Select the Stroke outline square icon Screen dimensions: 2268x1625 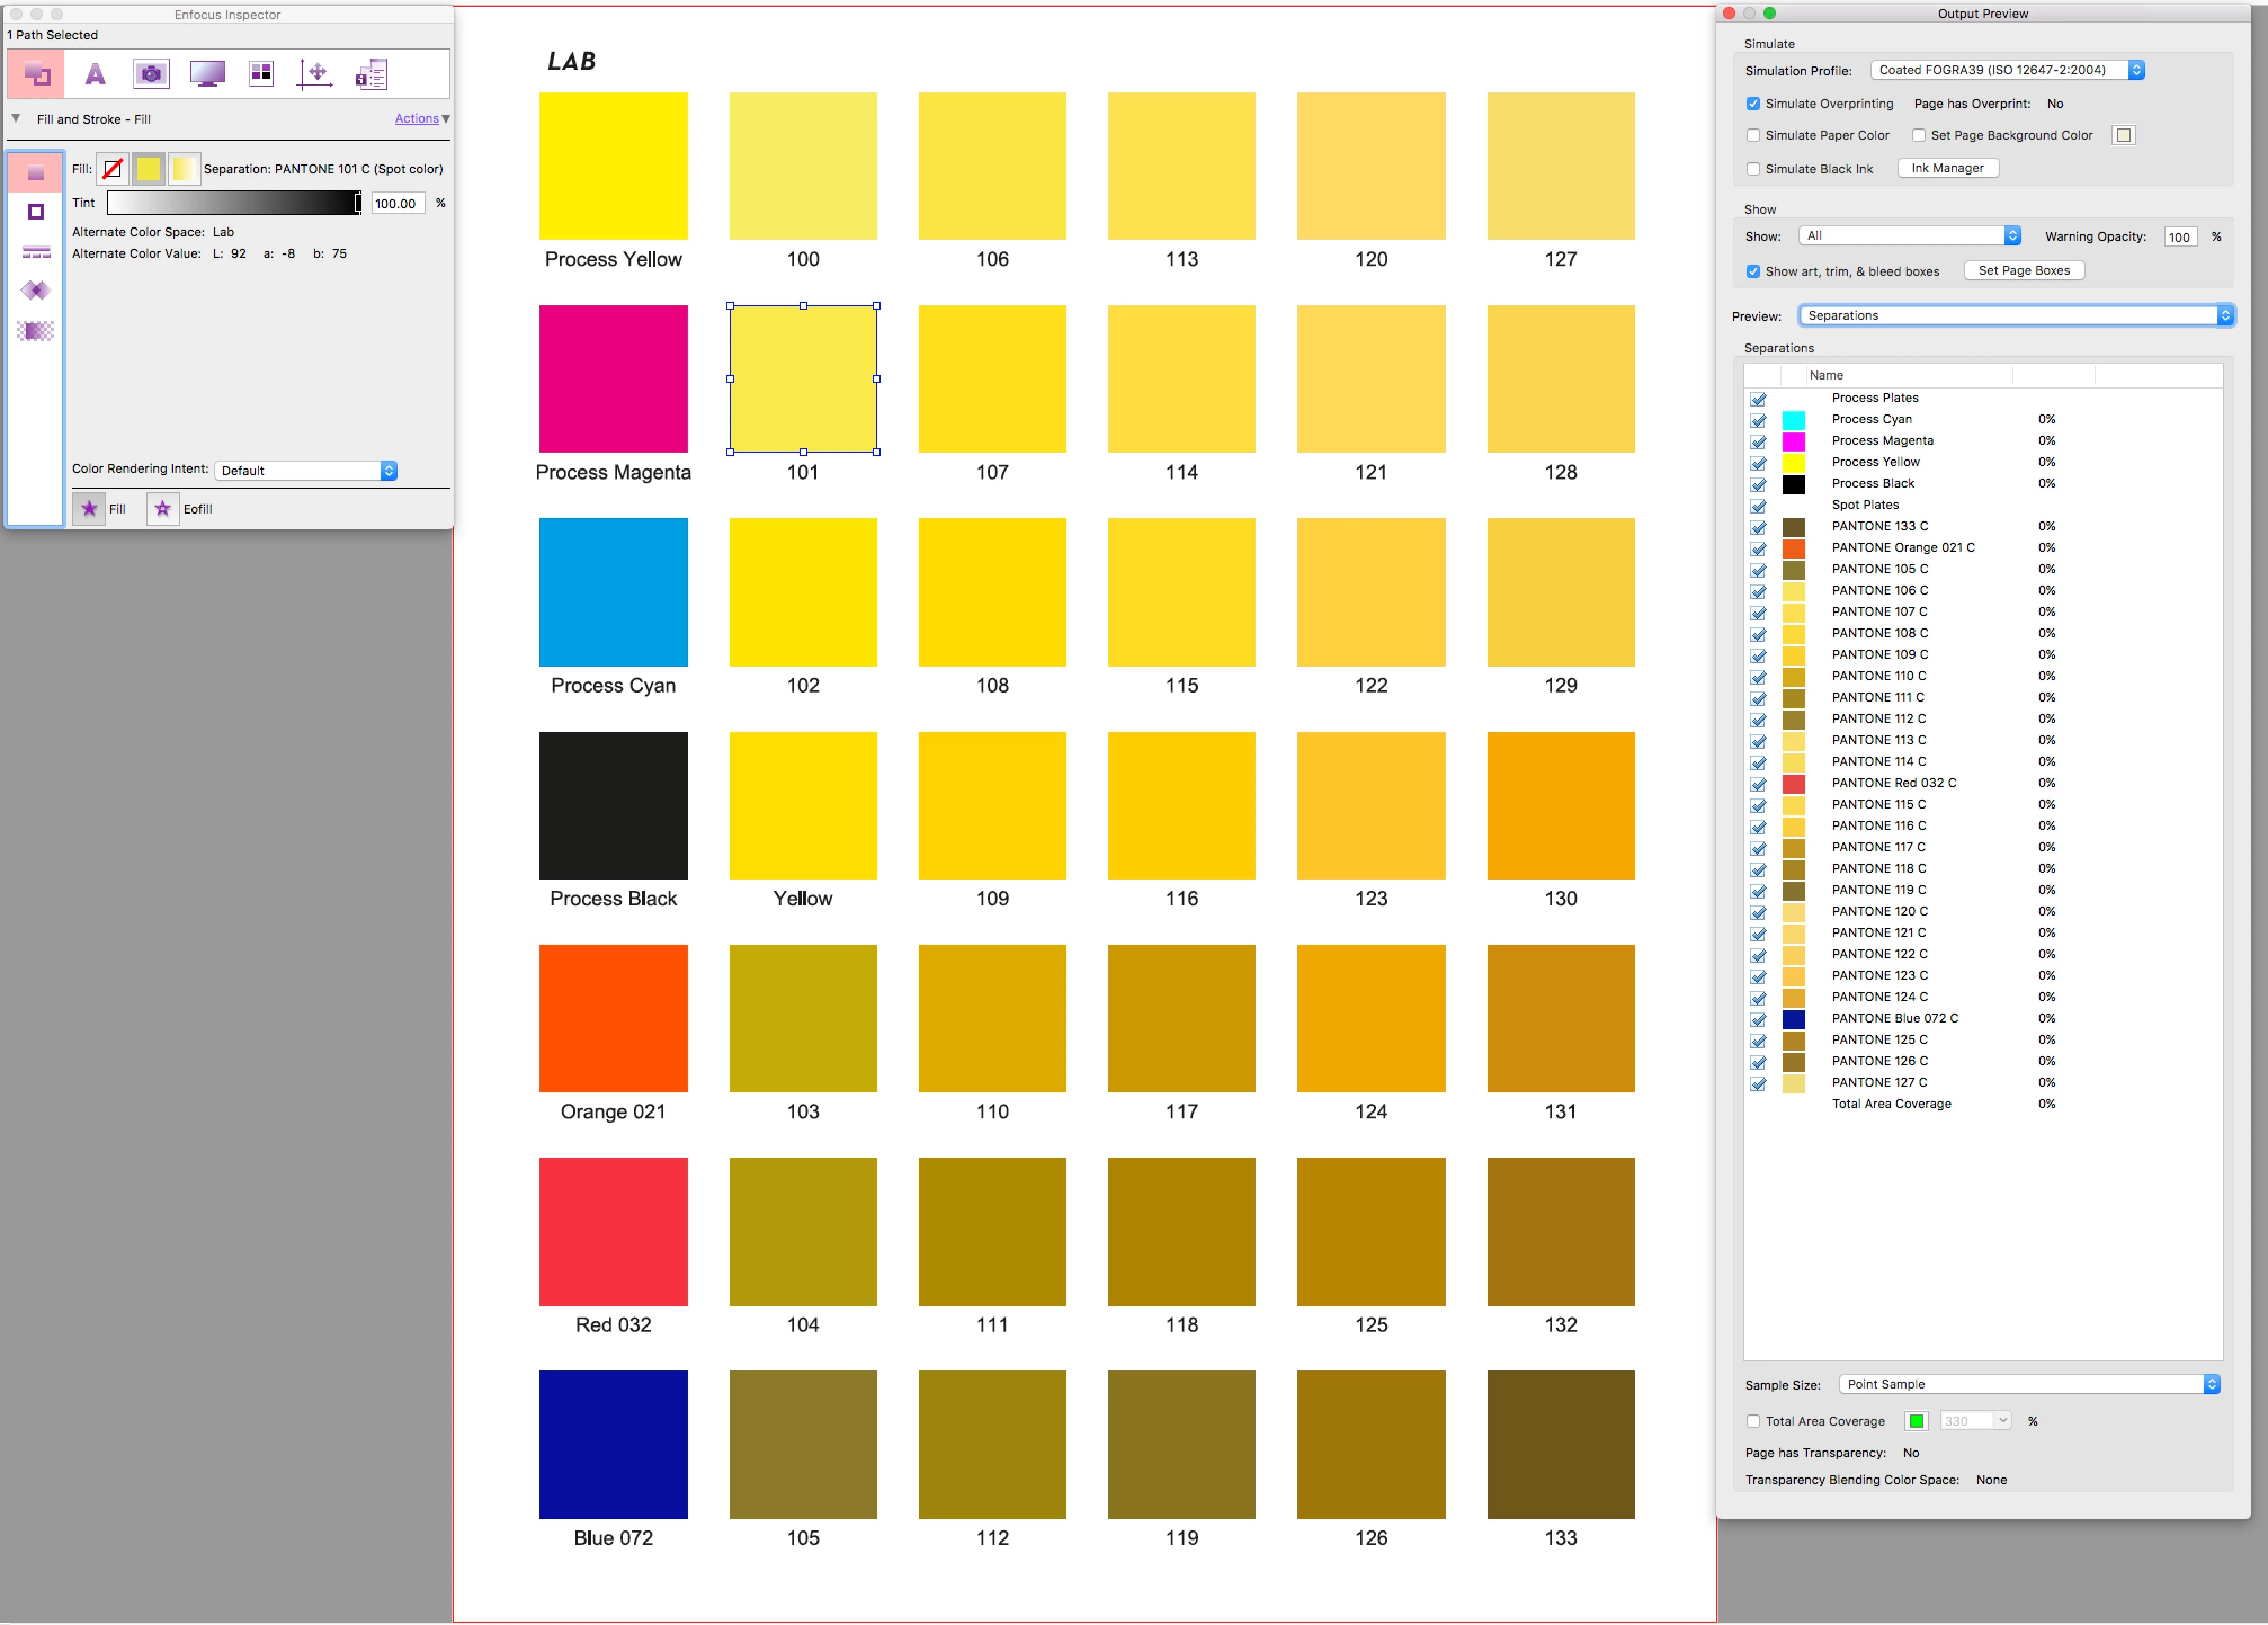click(36, 212)
